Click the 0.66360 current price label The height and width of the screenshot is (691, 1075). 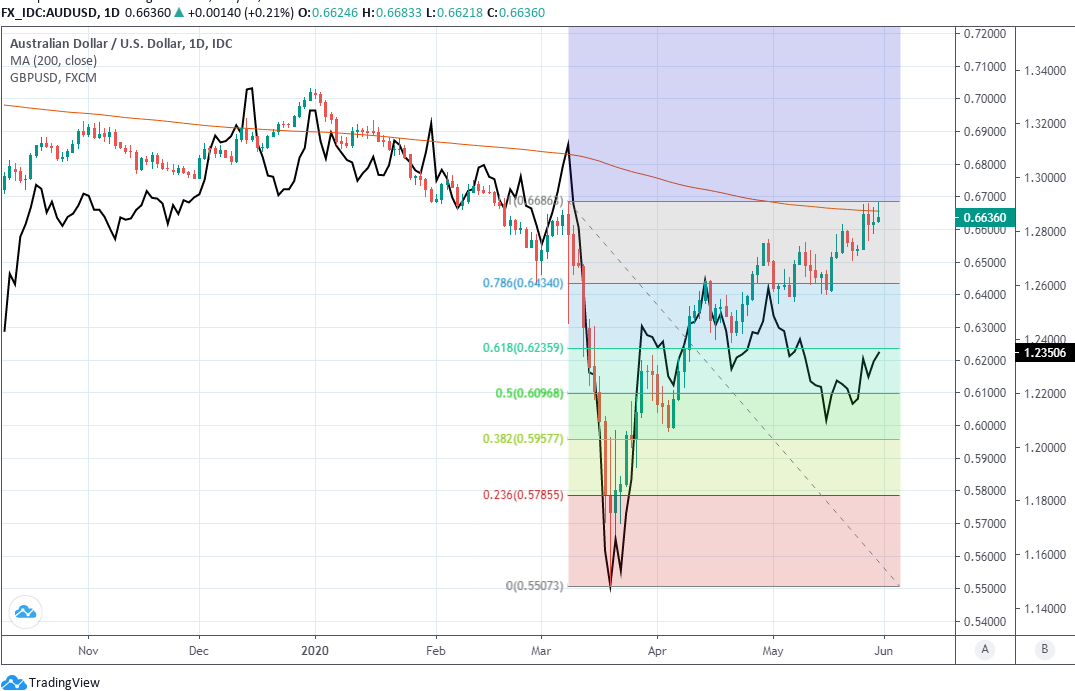pyautogui.click(x=986, y=217)
